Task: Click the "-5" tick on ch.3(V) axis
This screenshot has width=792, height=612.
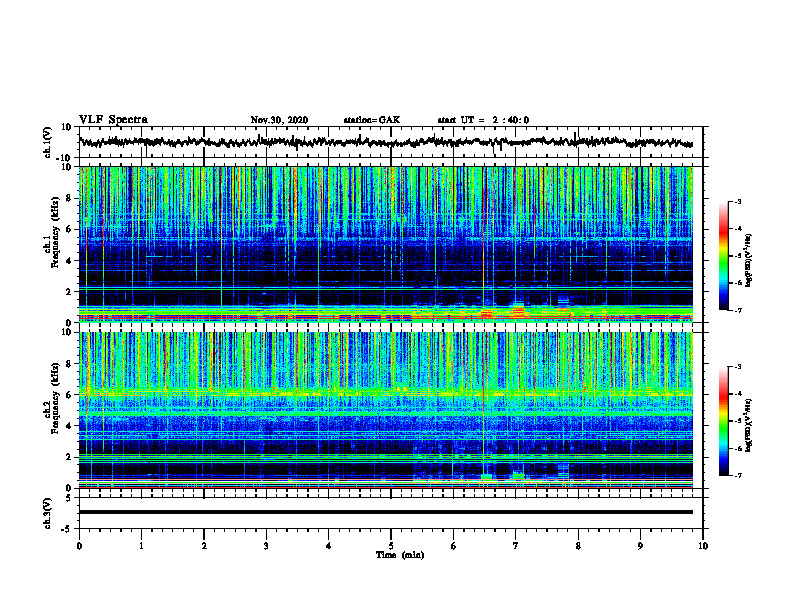Action: click(x=67, y=529)
